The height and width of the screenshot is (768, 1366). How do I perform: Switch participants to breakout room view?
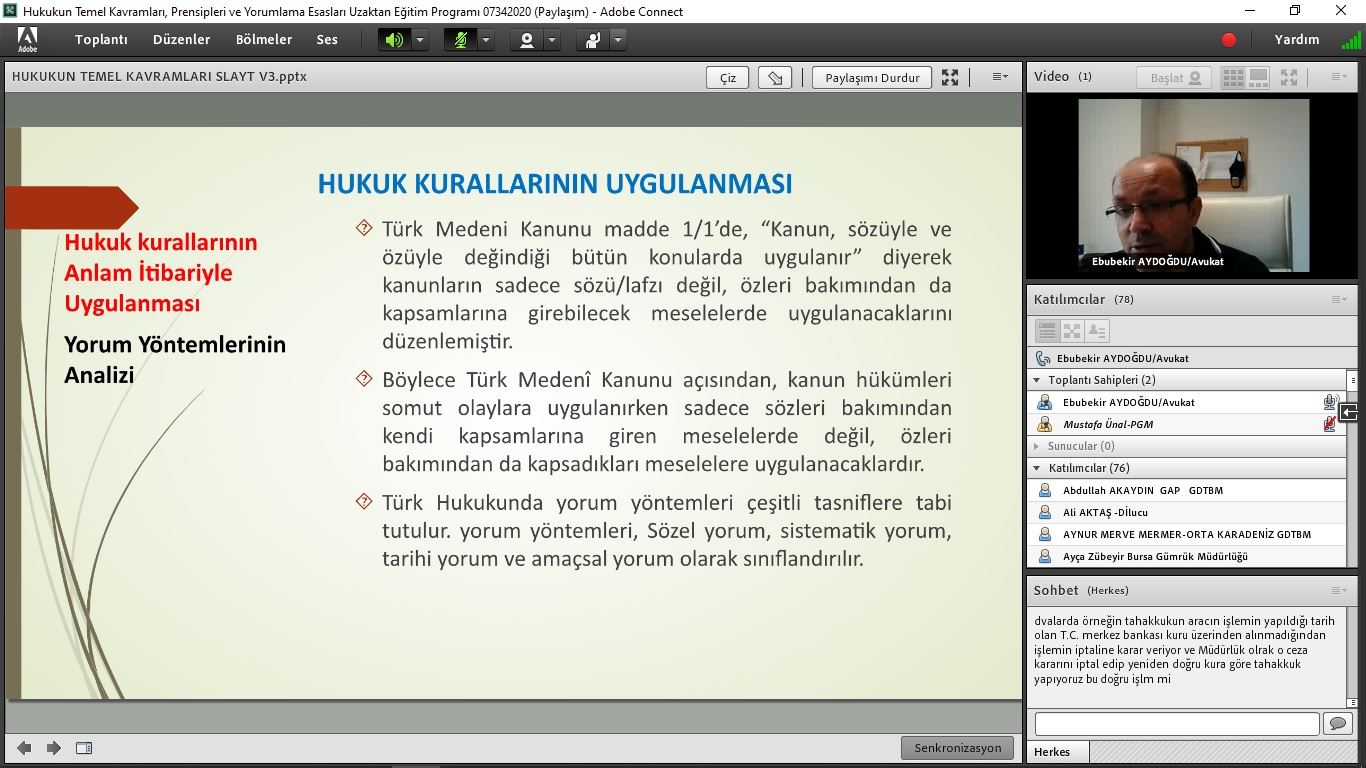(x=1072, y=330)
